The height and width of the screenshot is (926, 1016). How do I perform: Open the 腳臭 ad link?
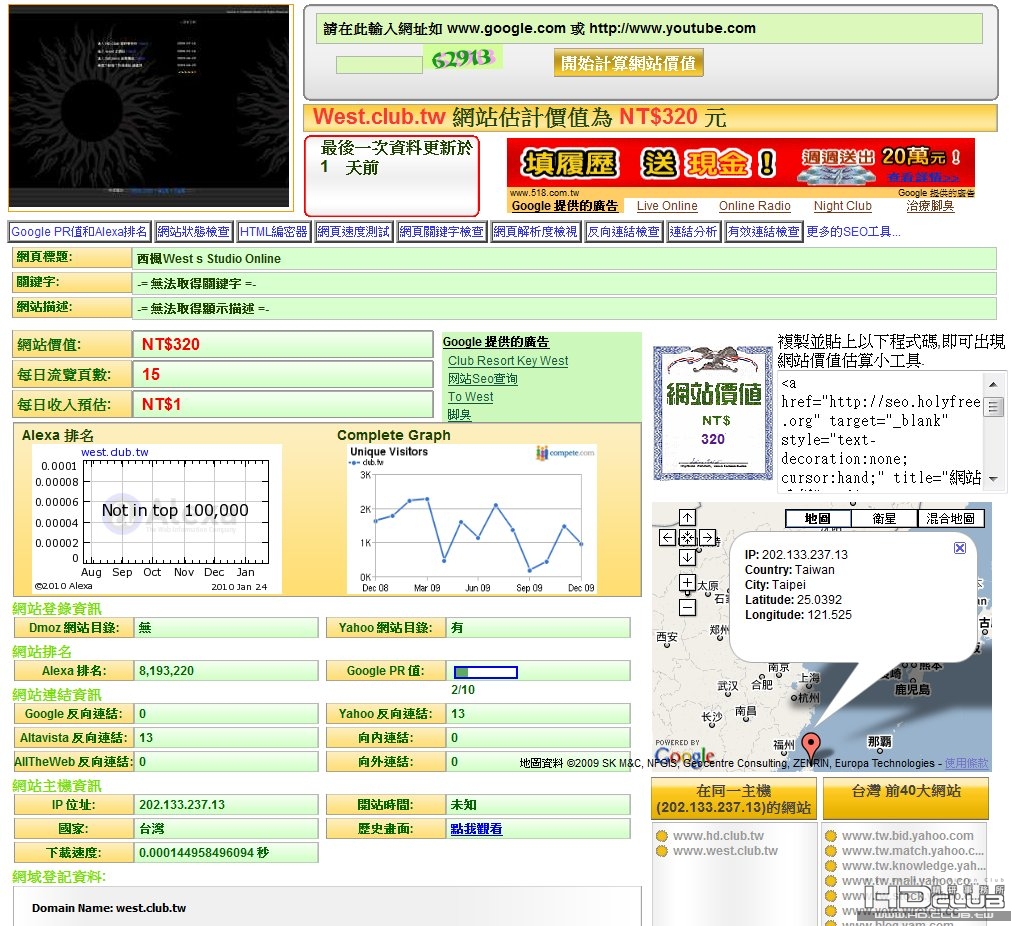[x=459, y=415]
